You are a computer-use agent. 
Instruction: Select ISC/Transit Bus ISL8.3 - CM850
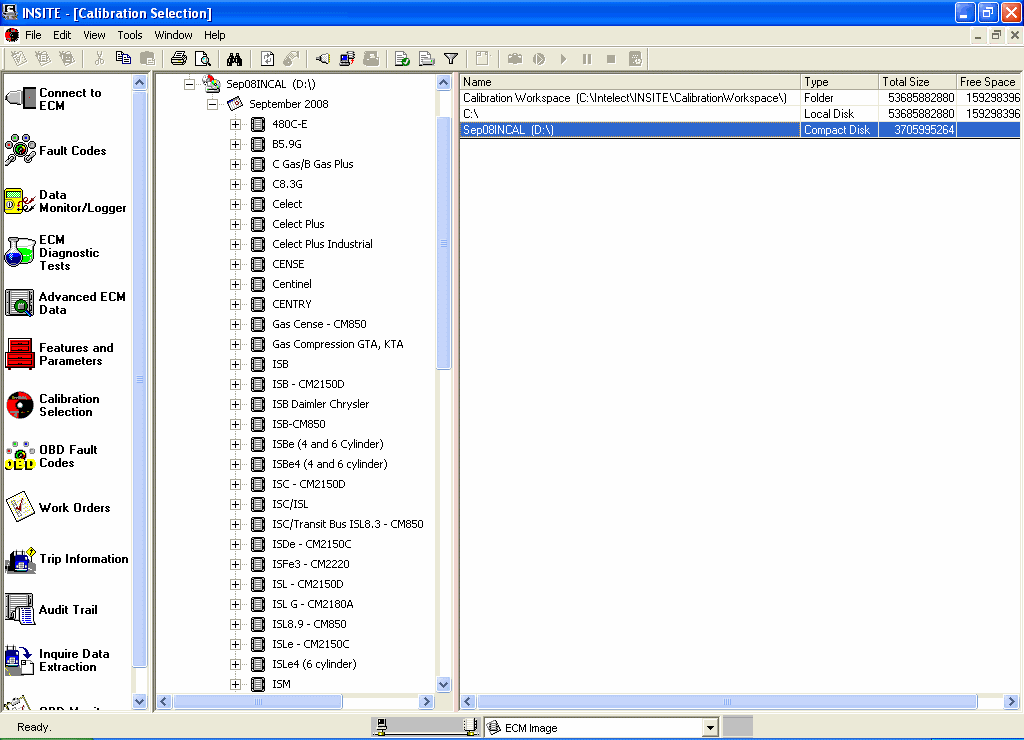(x=347, y=524)
